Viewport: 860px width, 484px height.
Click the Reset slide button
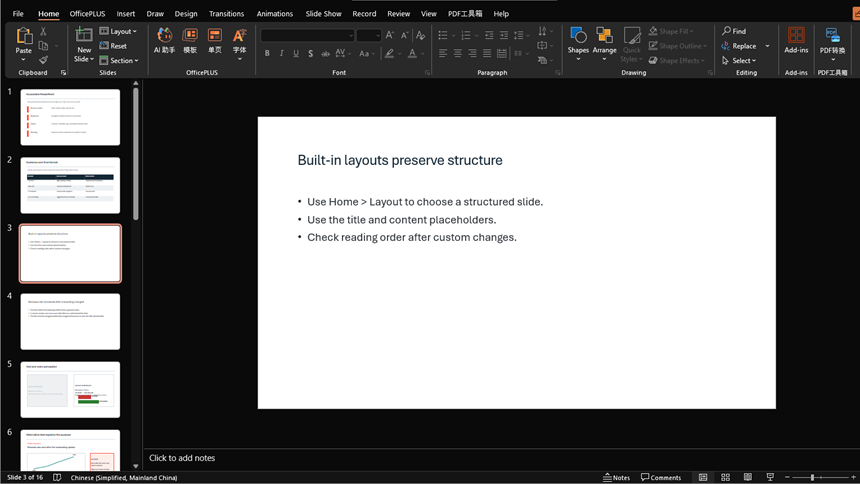(x=113, y=46)
